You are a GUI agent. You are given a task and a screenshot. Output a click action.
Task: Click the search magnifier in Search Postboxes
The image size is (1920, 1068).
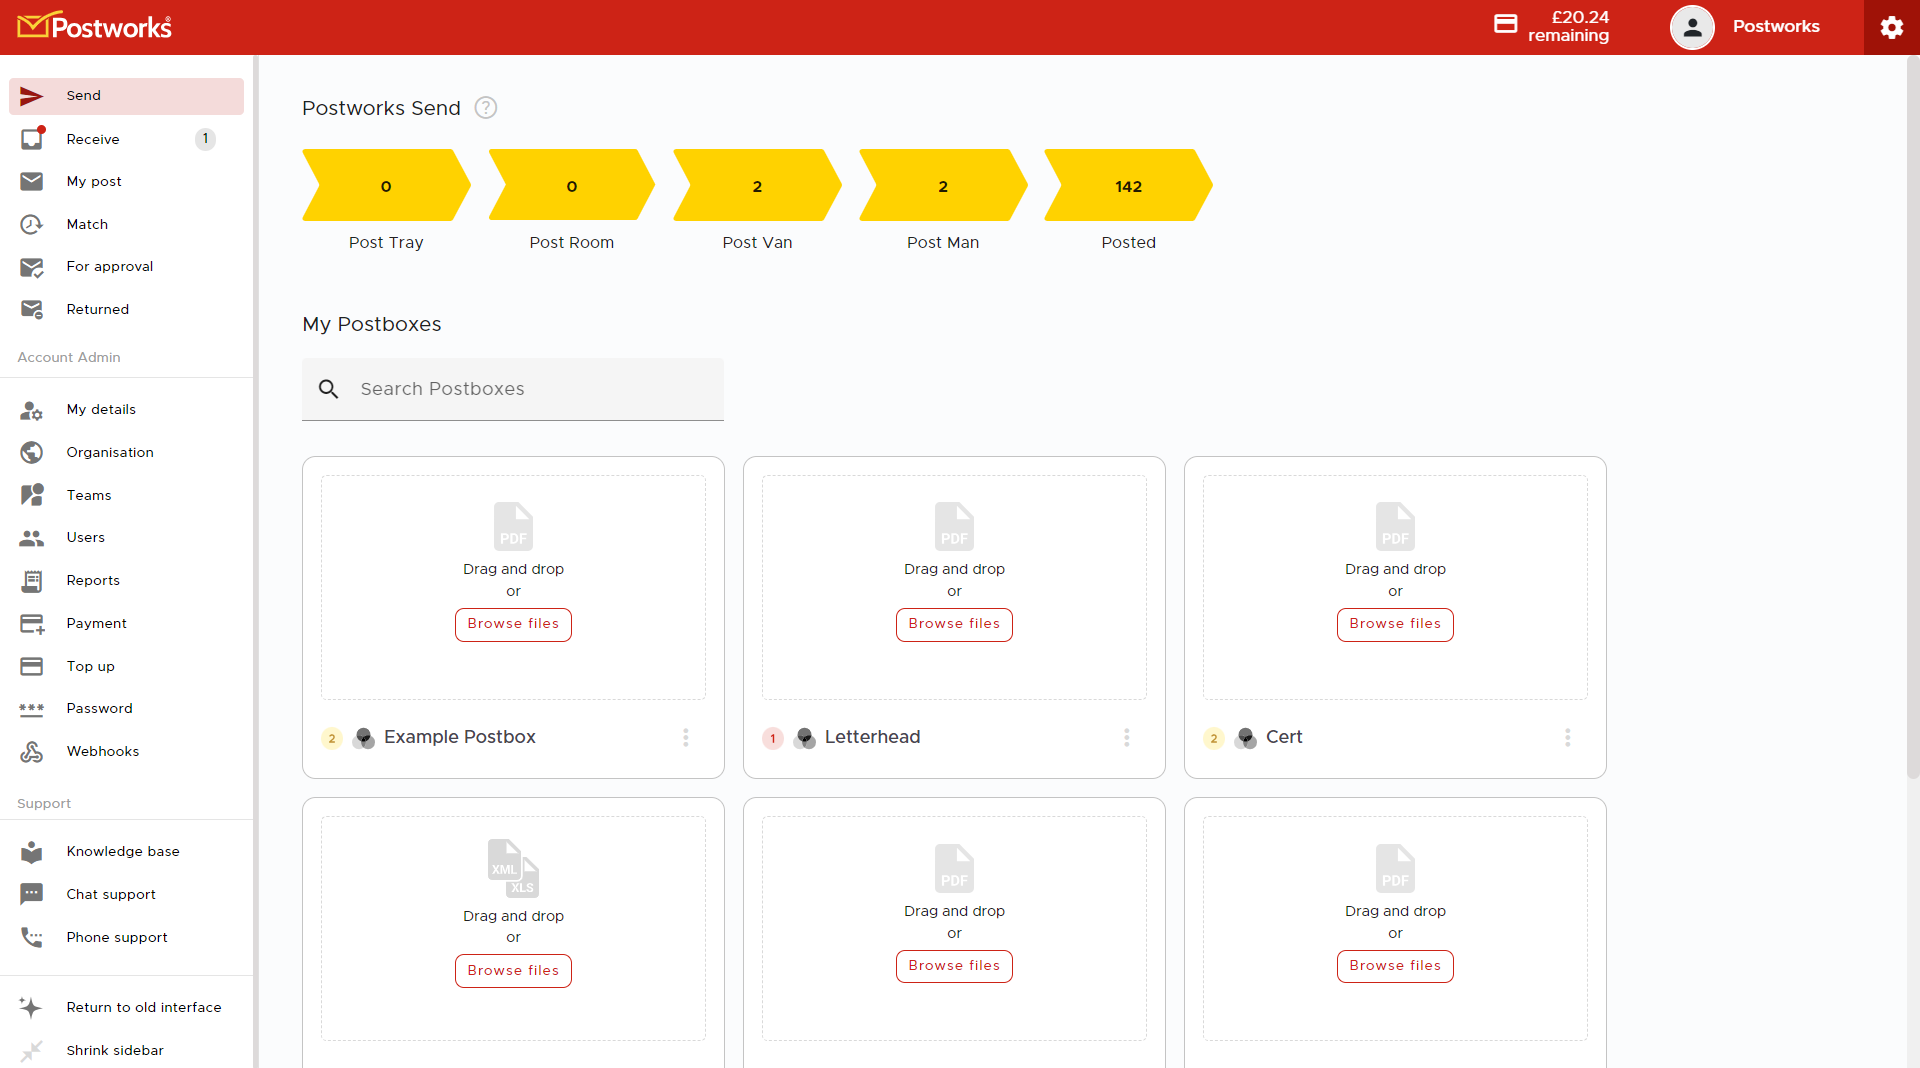tap(329, 389)
